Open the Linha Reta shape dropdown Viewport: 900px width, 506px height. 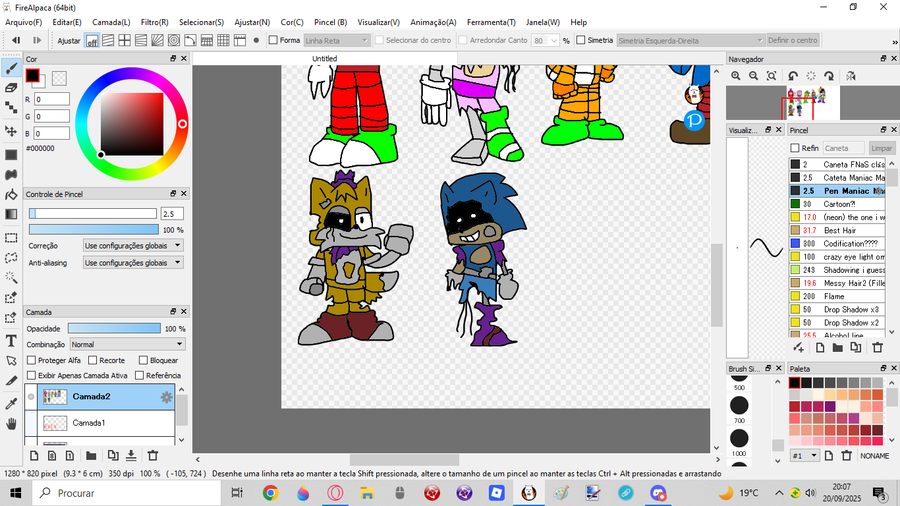click(x=336, y=40)
